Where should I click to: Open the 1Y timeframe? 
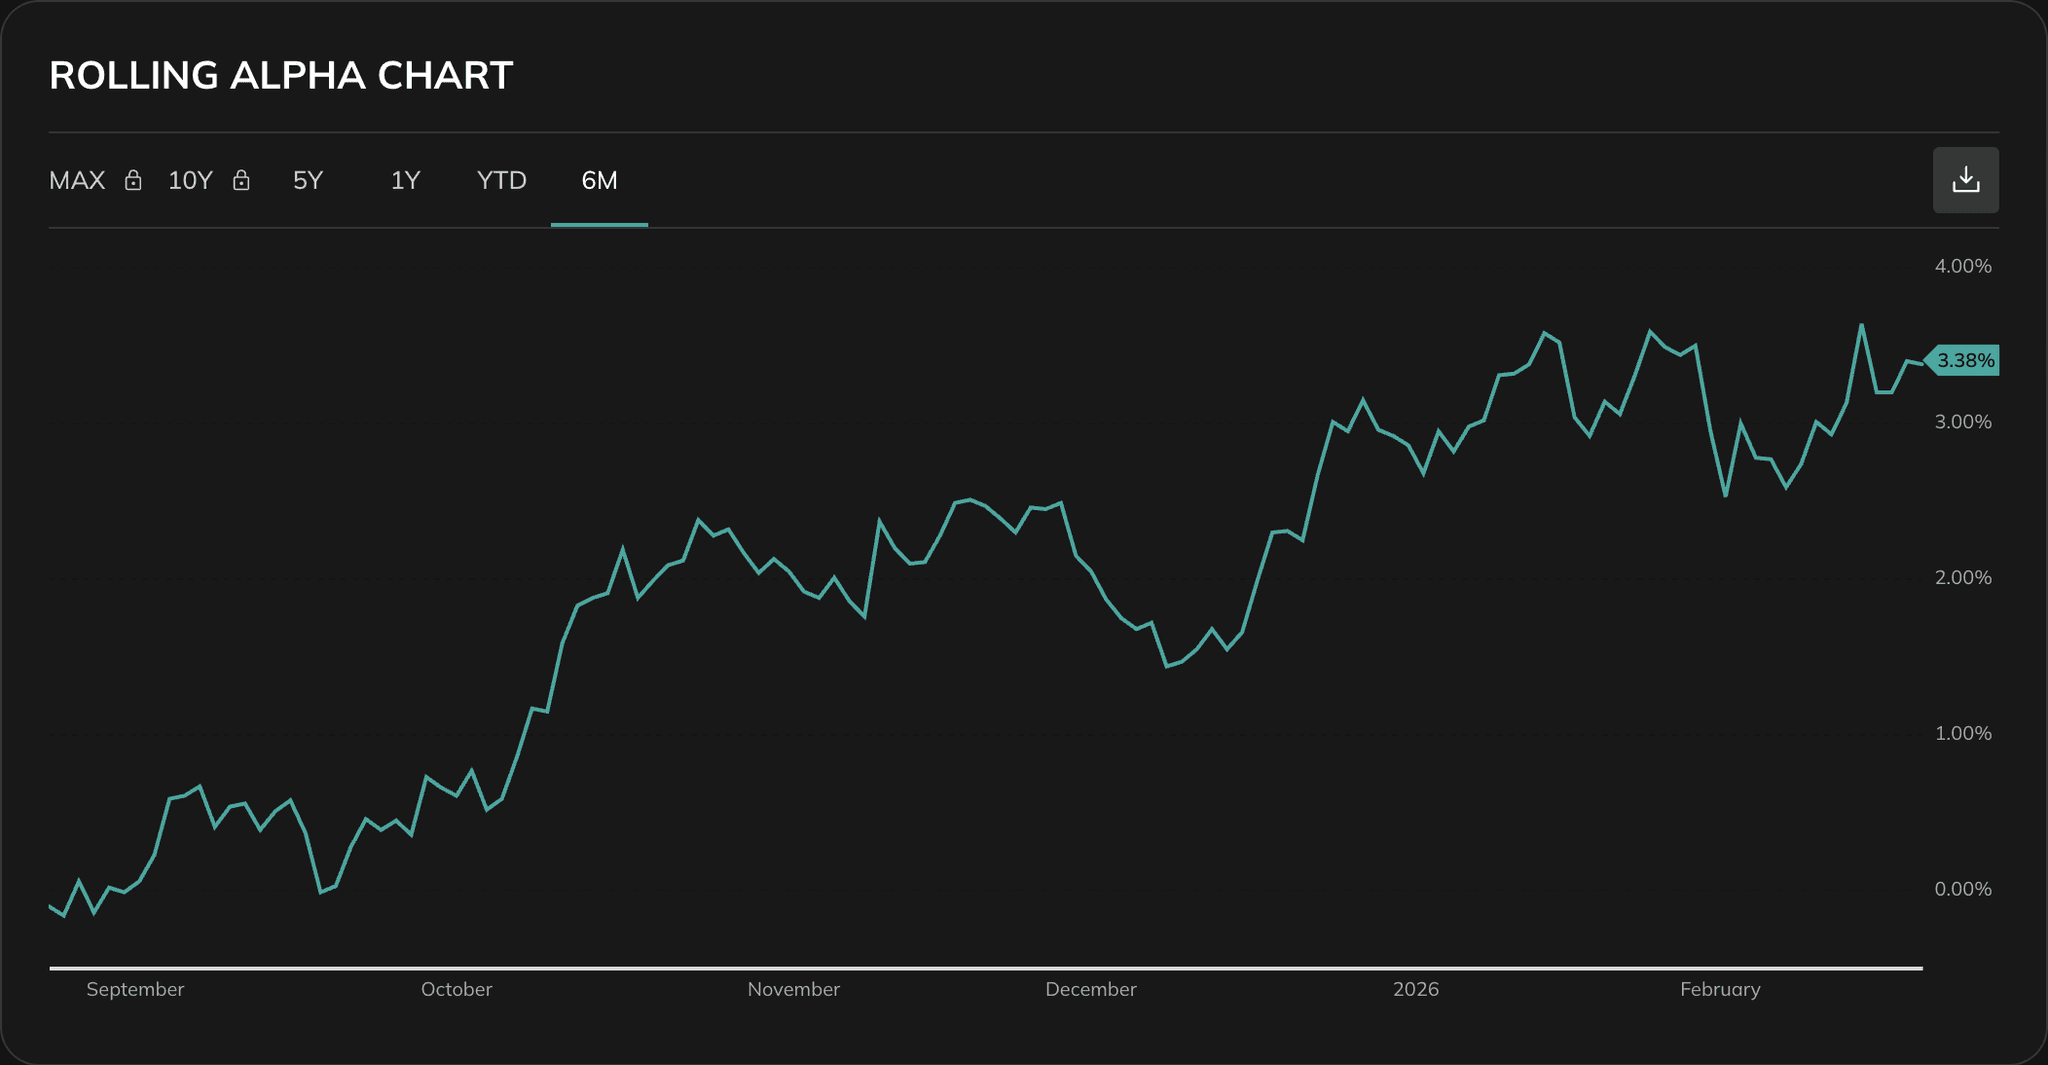(x=405, y=181)
